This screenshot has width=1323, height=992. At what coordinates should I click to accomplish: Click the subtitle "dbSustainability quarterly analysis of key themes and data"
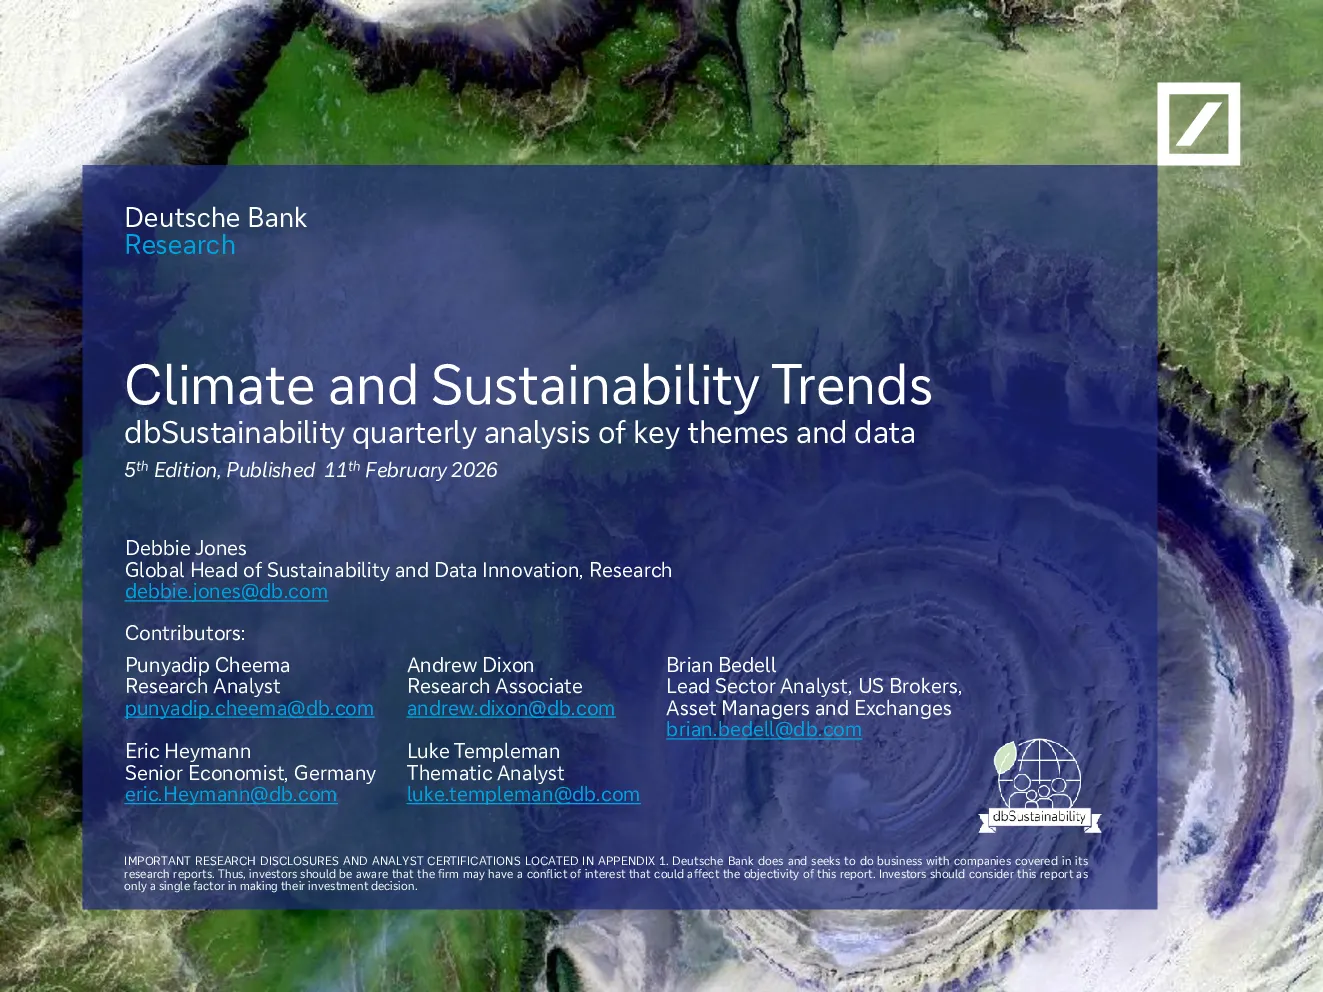(x=520, y=432)
